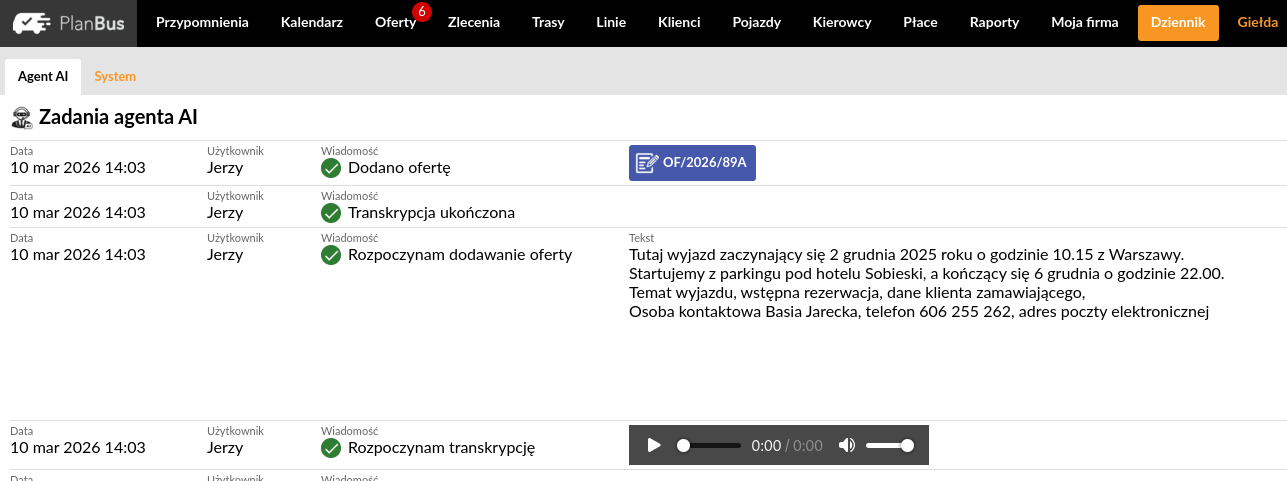
Task: Adjust the audio volume slider
Action: [889, 445]
